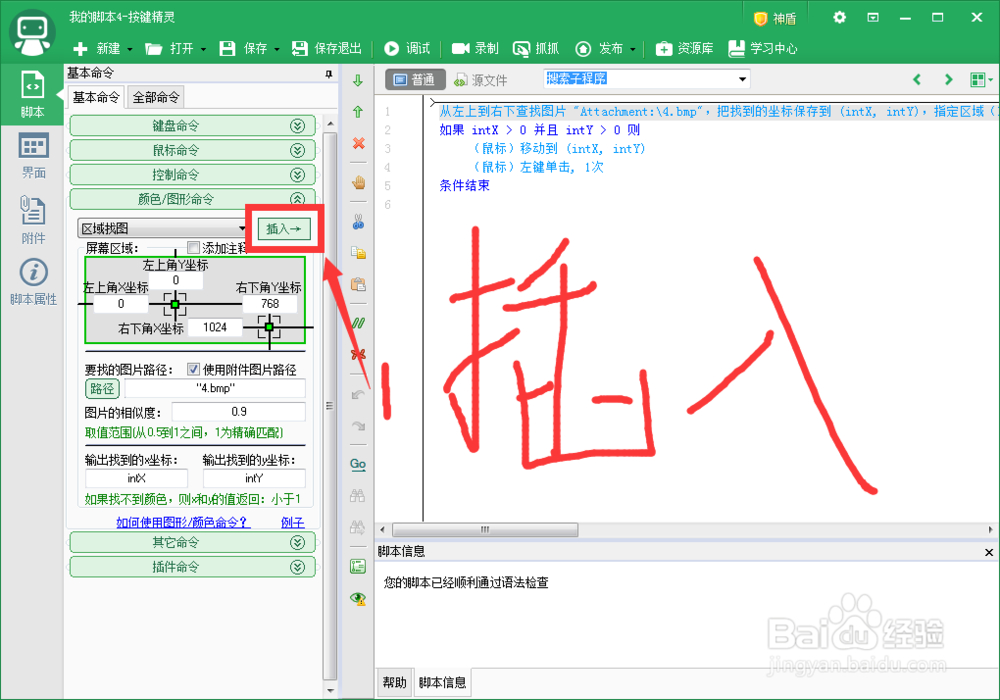The height and width of the screenshot is (700, 1000).
Task: Open the 帮助 bottom tab
Action: tap(394, 683)
